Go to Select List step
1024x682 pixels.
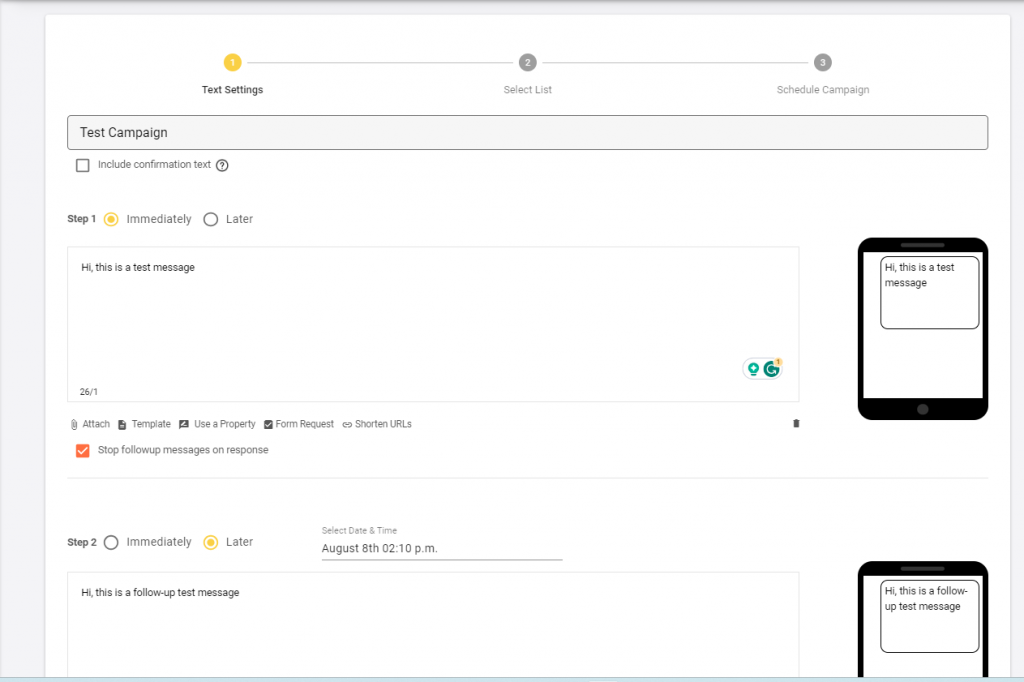click(x=528, y=89)
